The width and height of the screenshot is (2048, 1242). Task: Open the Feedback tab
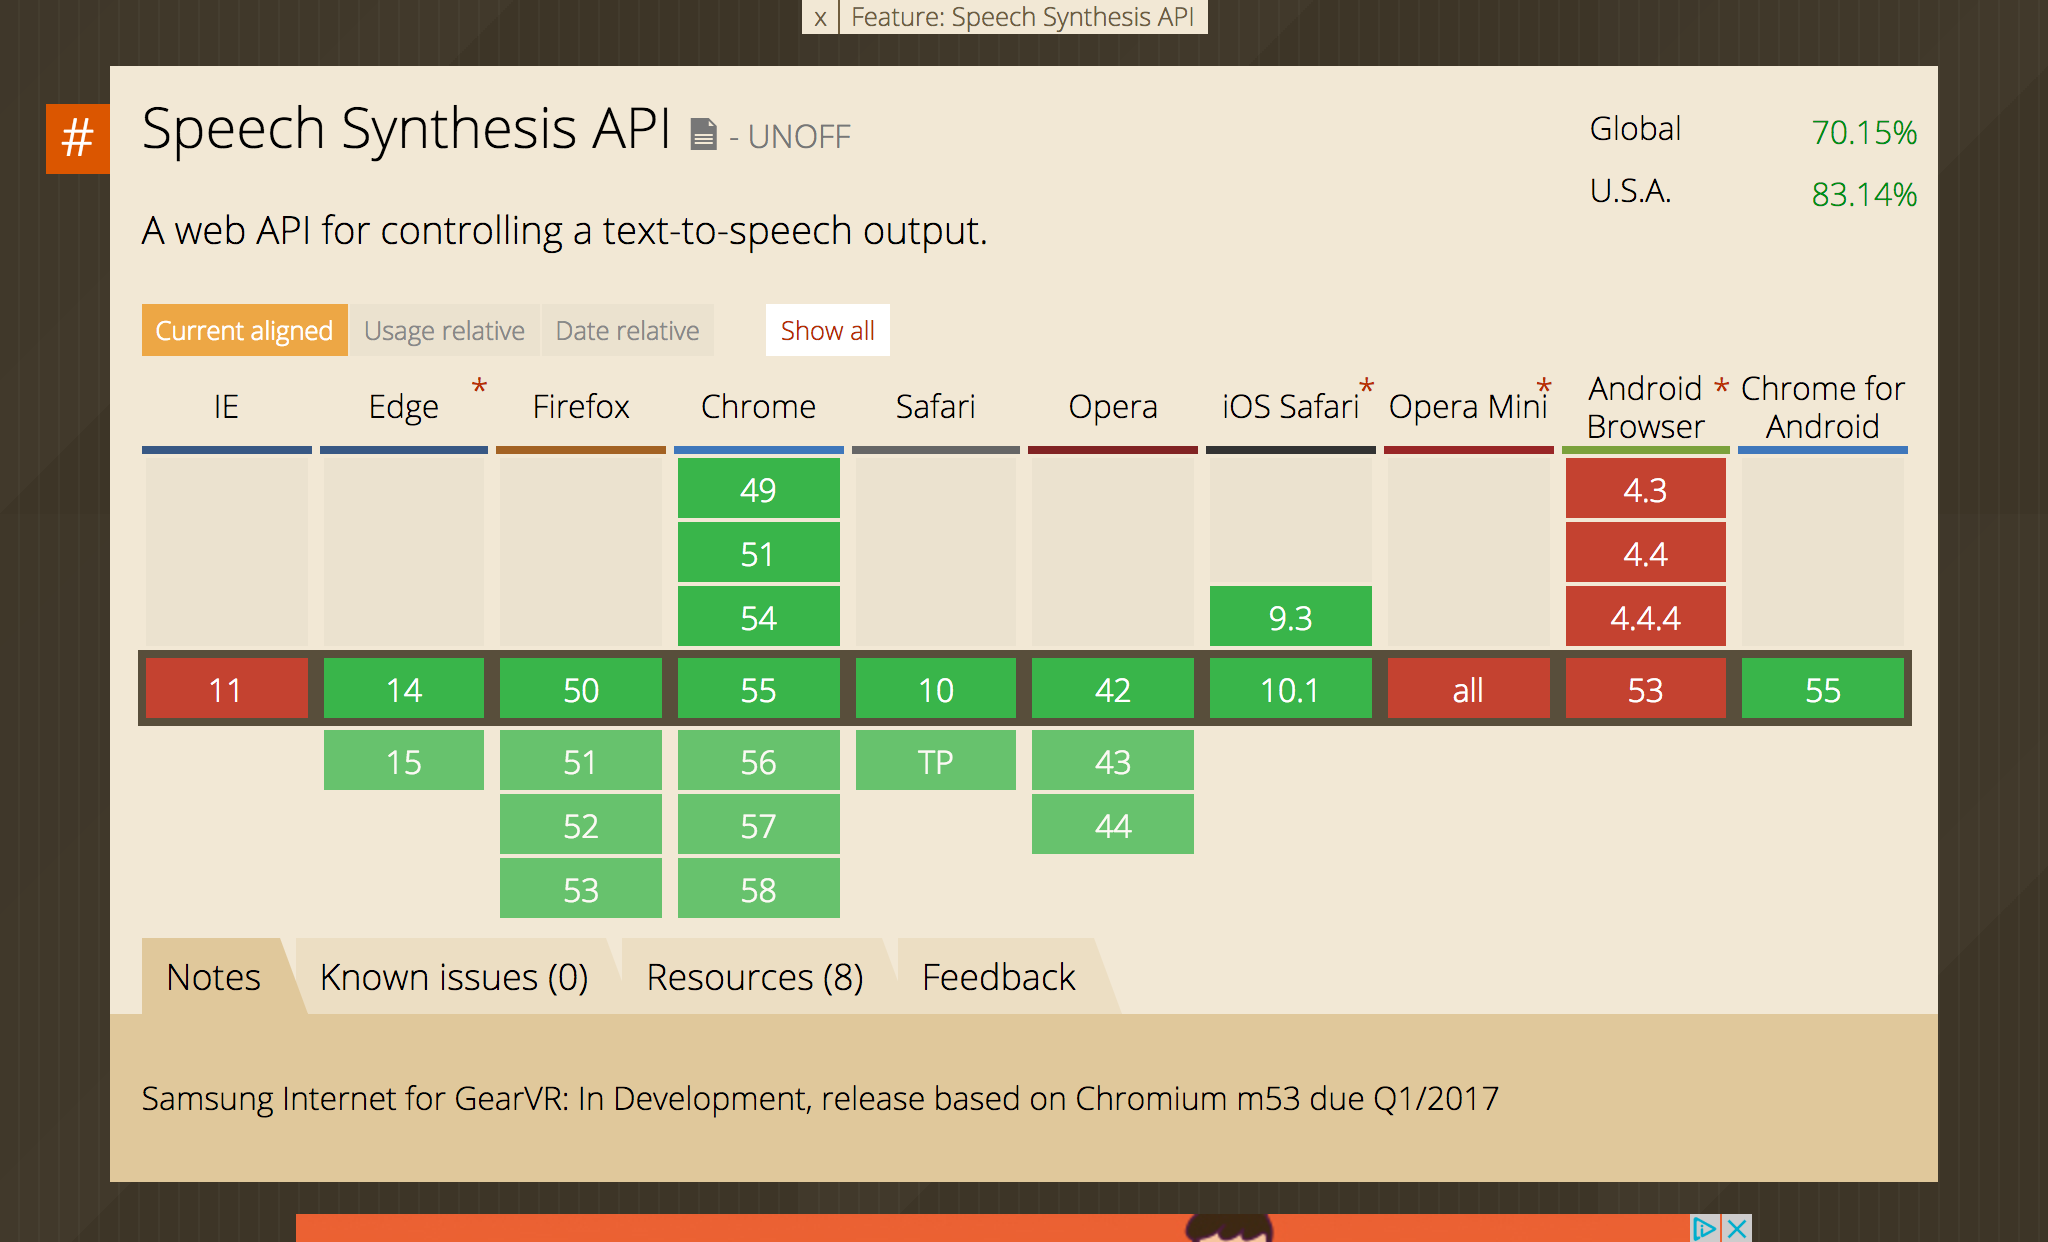tap(999, 977)
